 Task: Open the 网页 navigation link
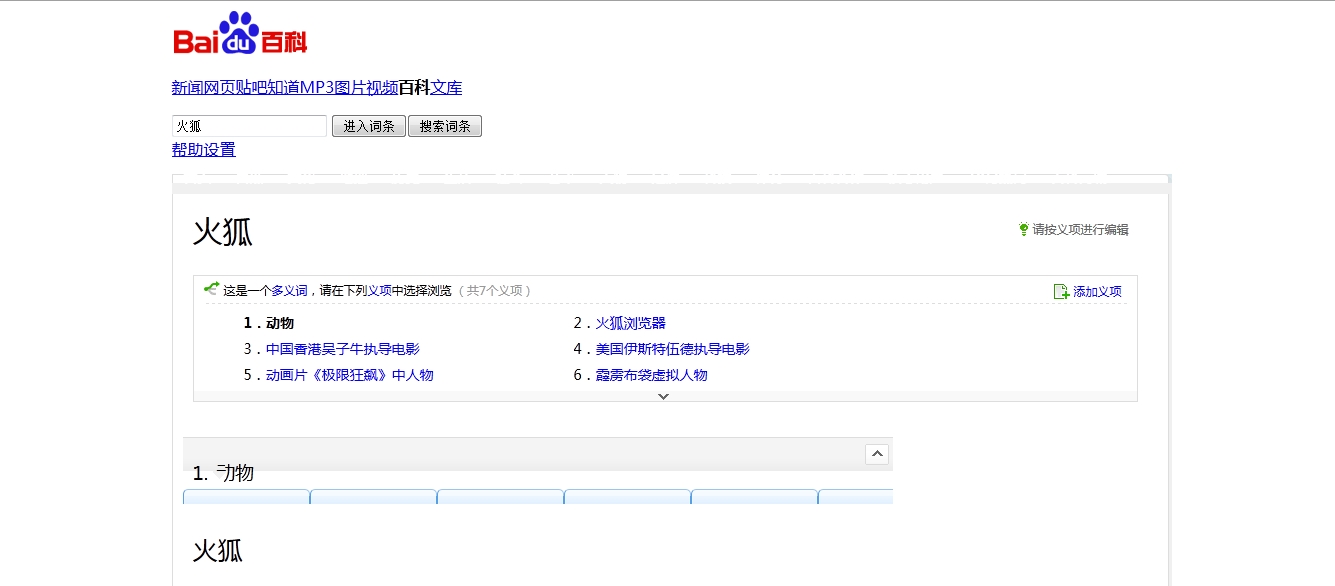click(220, 88)
